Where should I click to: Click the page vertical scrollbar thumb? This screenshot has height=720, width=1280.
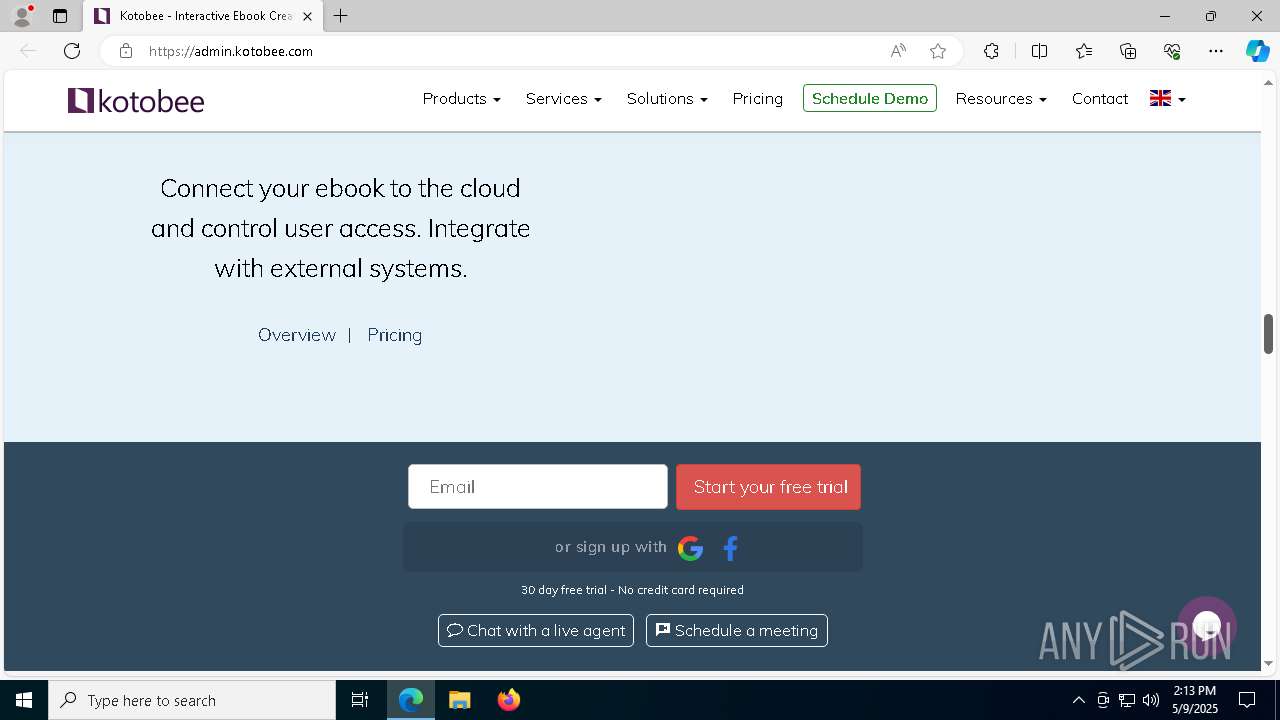(x=1268, y=334)
